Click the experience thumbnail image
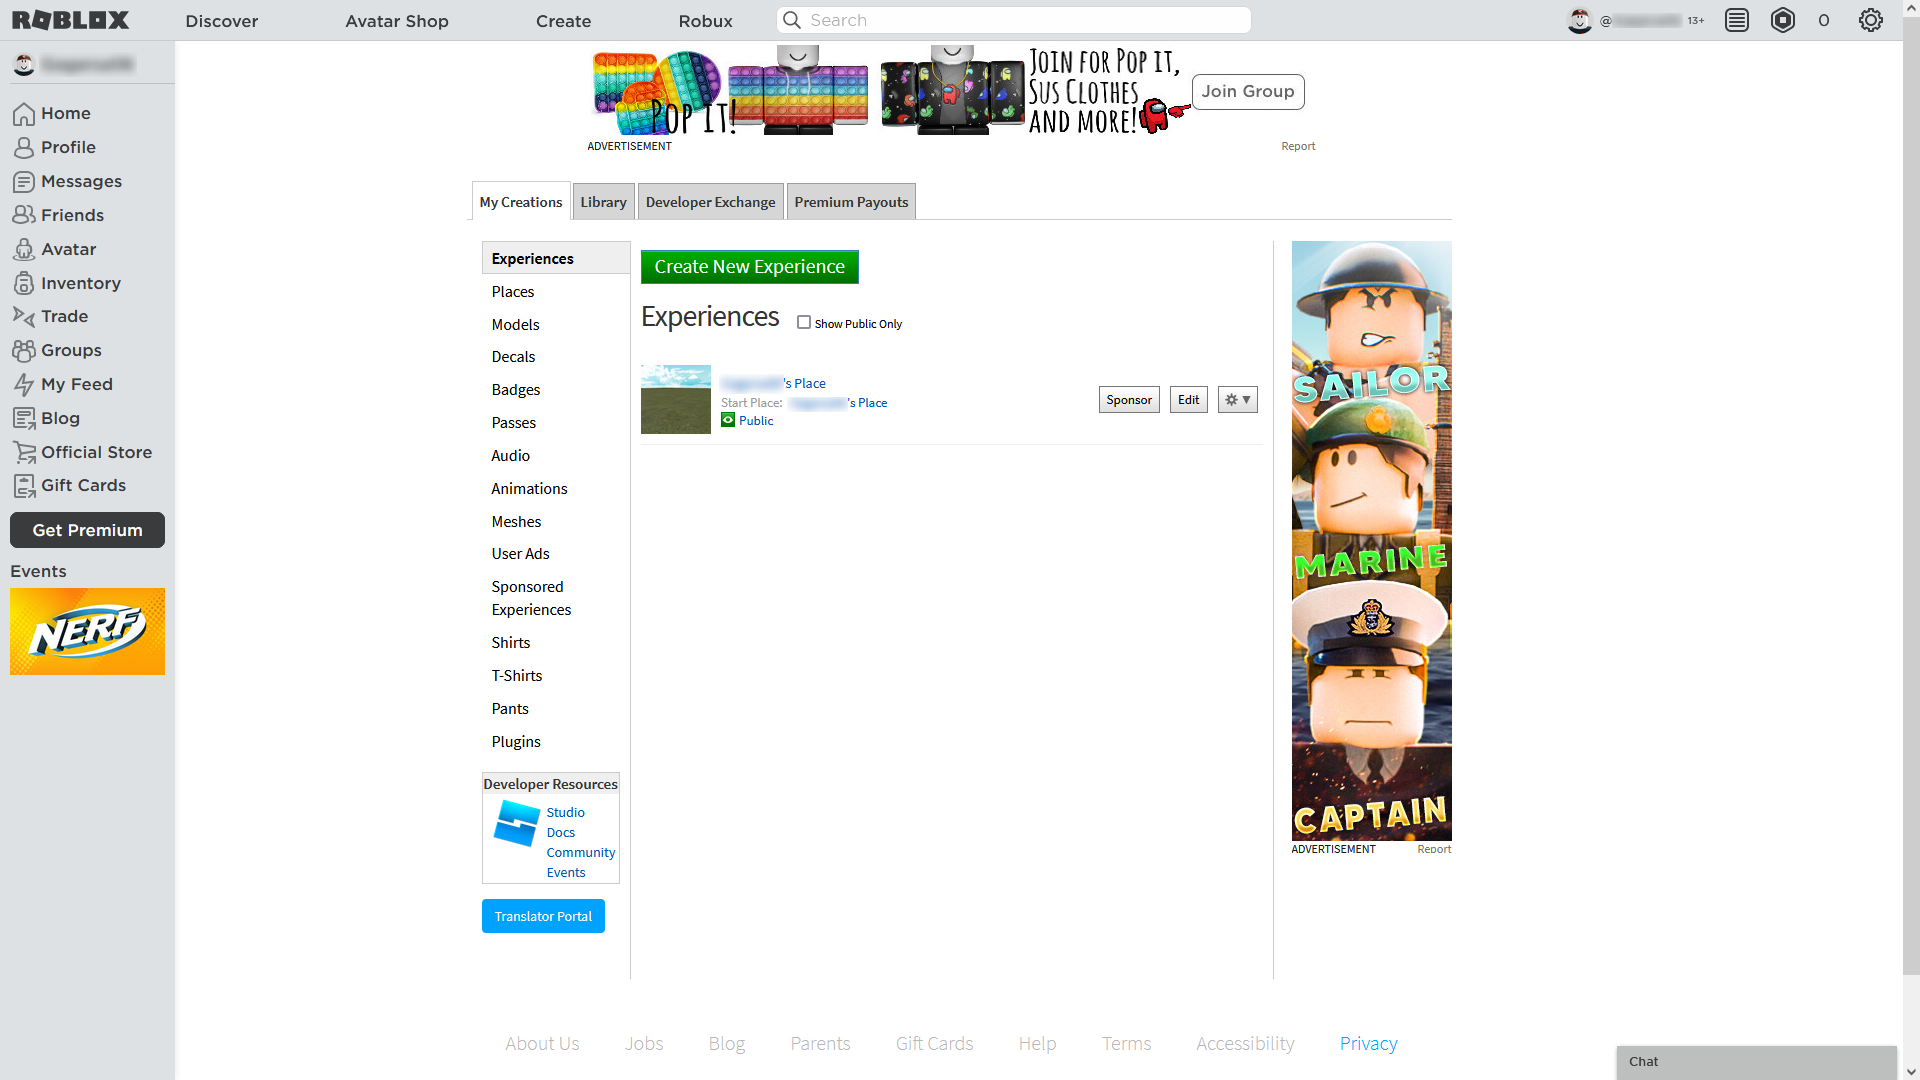1920x1080 pixels. click(x=675, y=398)
